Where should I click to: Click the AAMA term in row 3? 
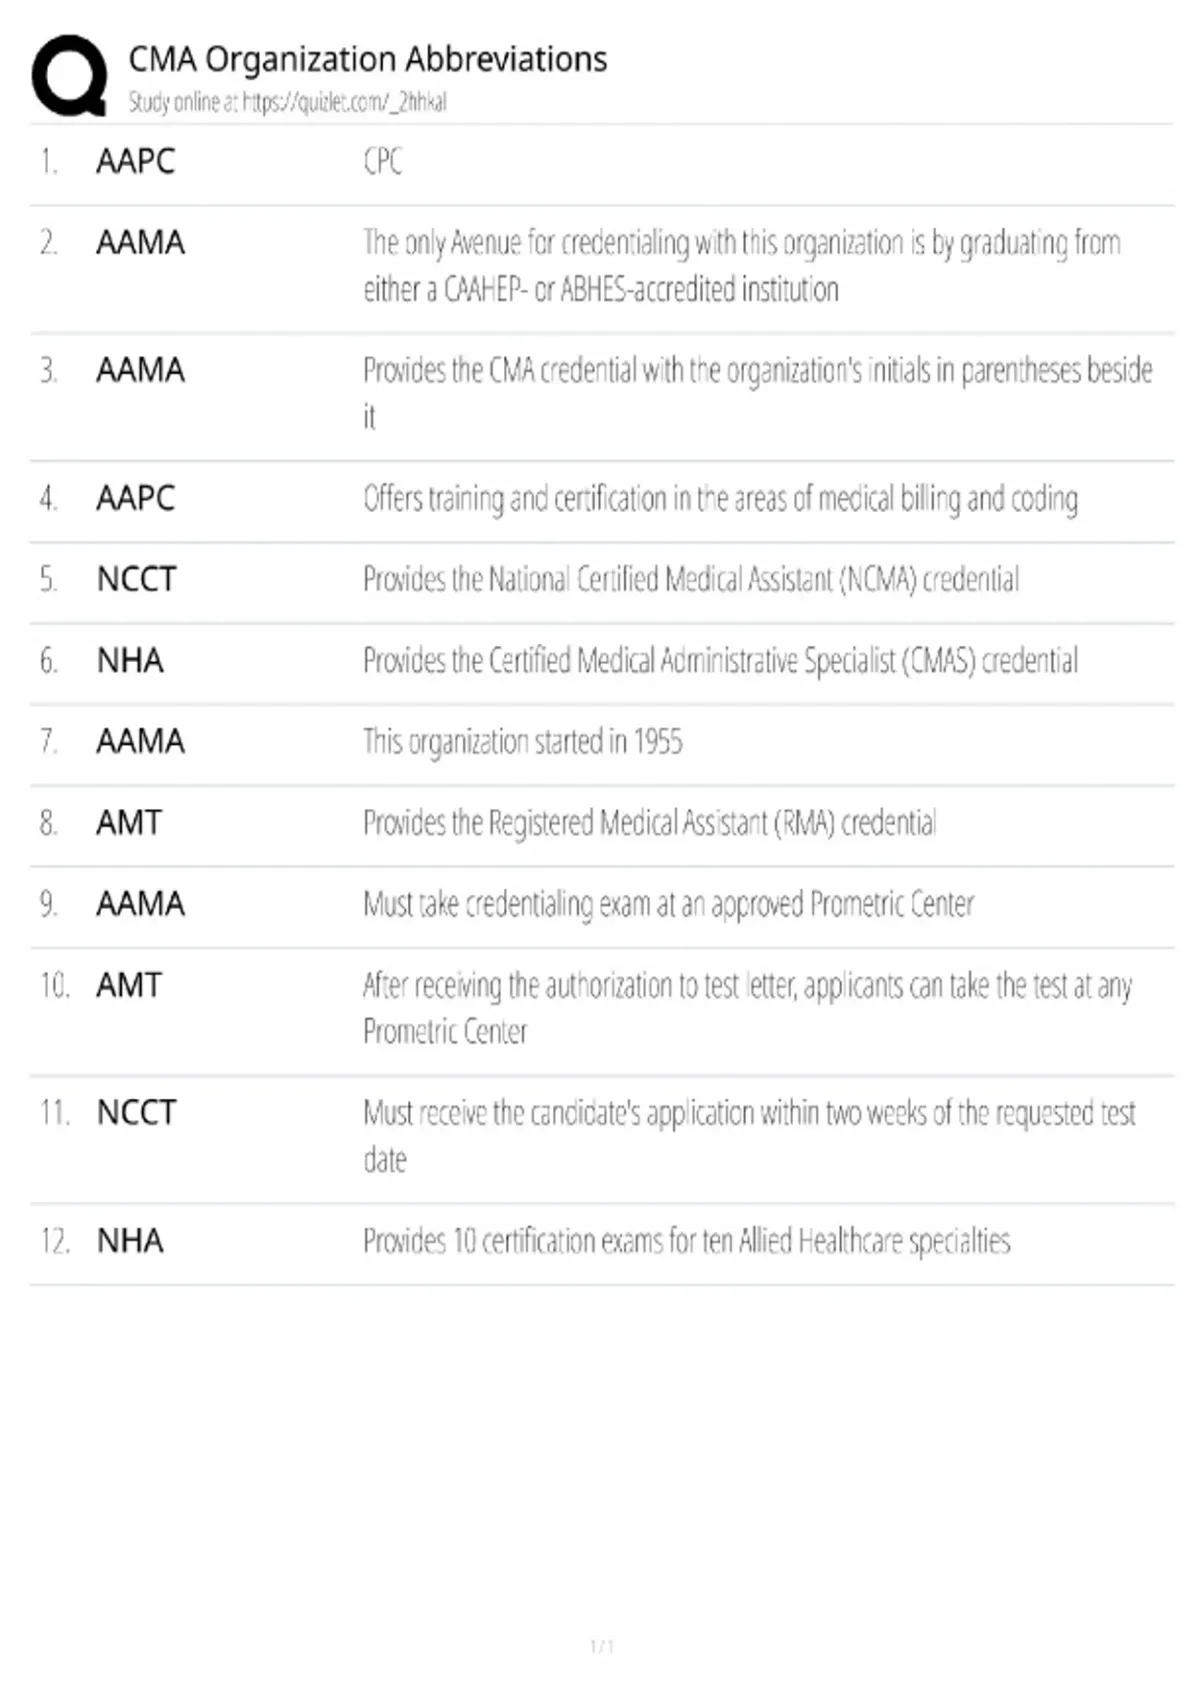[x=140, y=370]
